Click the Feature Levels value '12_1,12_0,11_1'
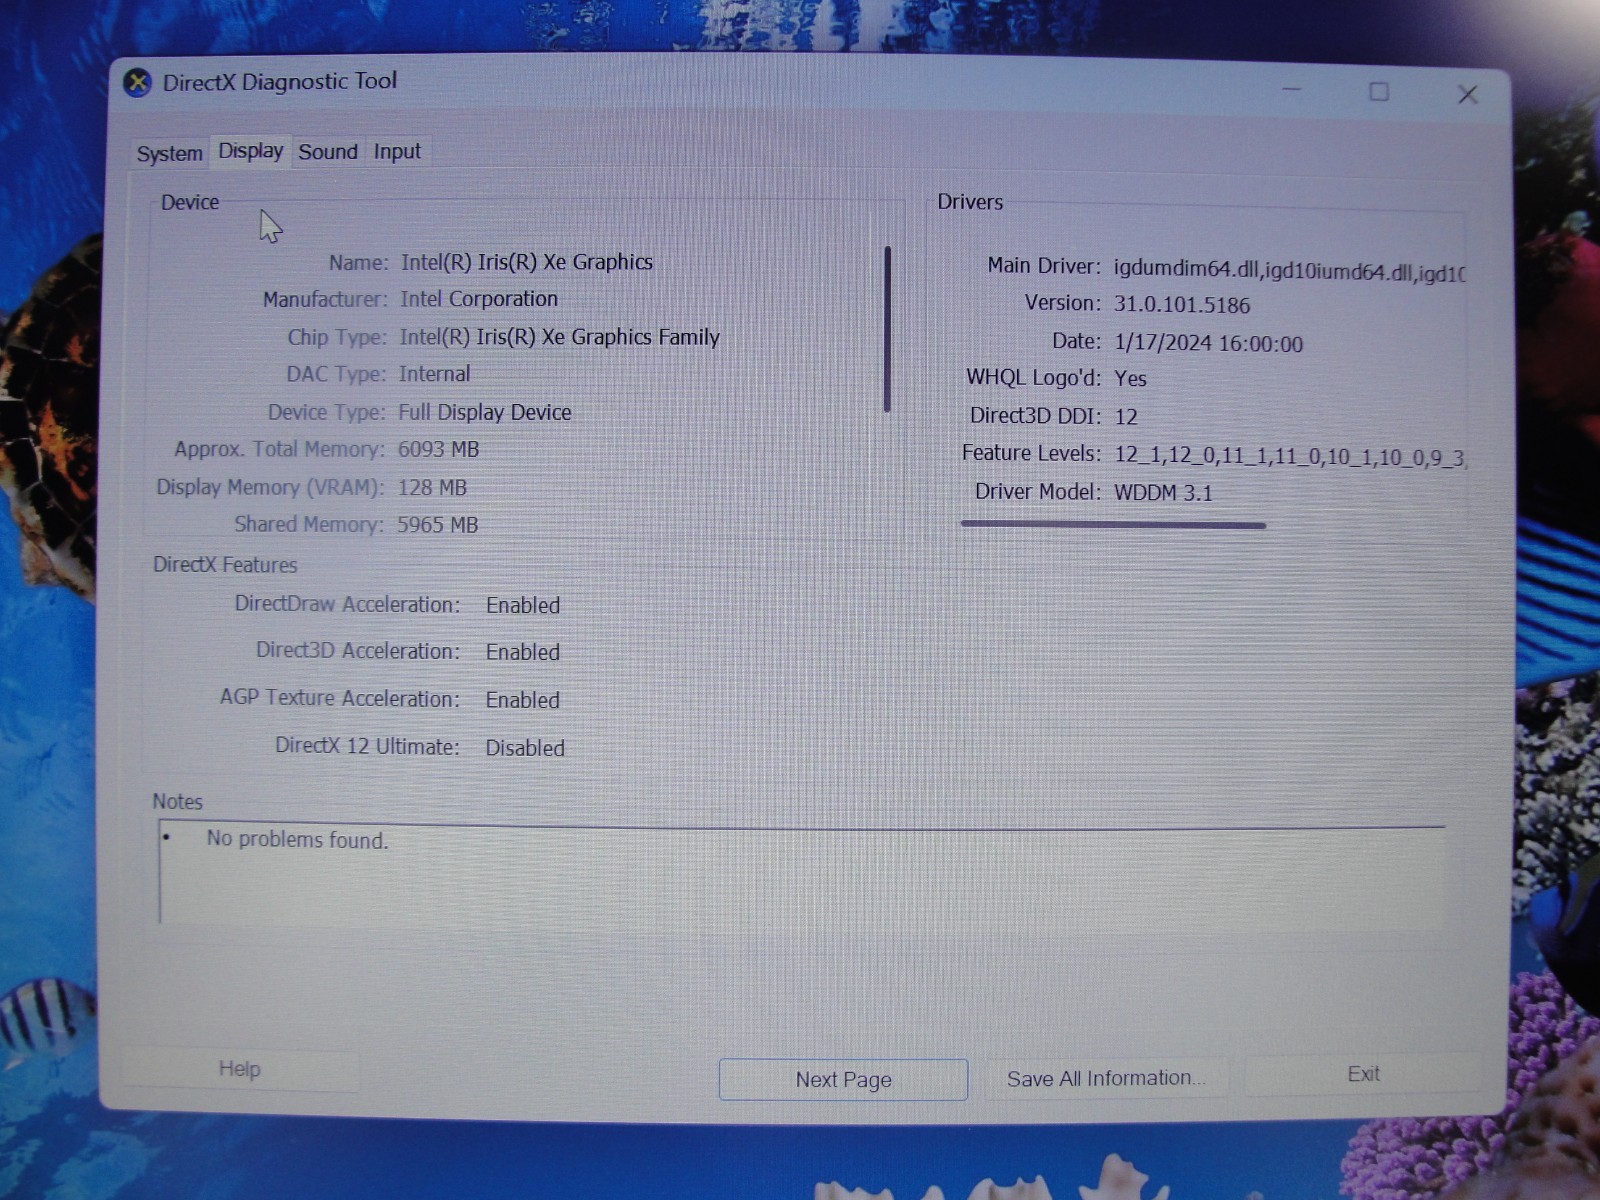This screenshot has height=1200, width=1600. pos(1192,456)
